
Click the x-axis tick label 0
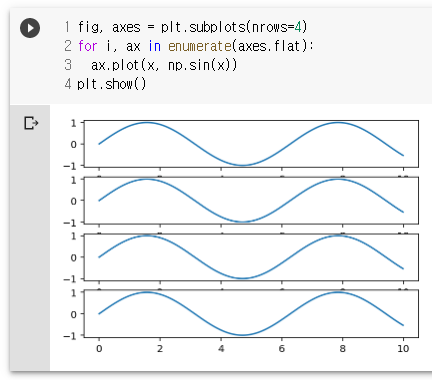point(99,349)
